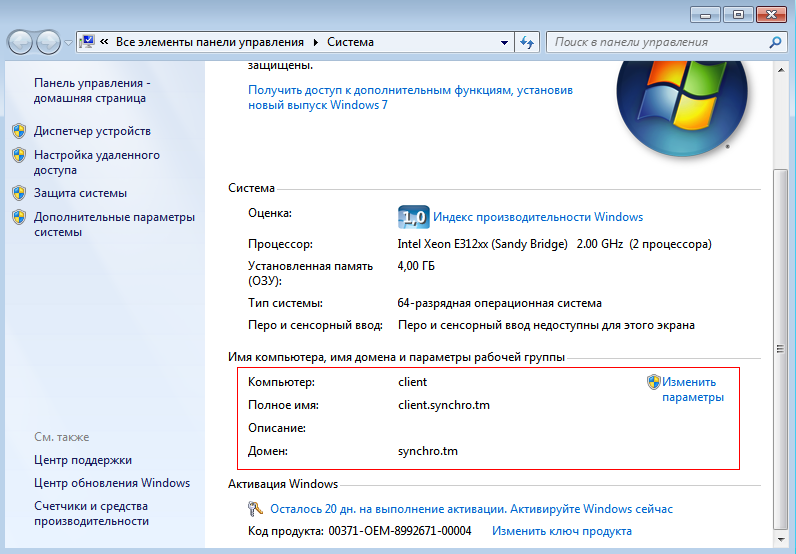Click the scrollbar down arrow

780,539
